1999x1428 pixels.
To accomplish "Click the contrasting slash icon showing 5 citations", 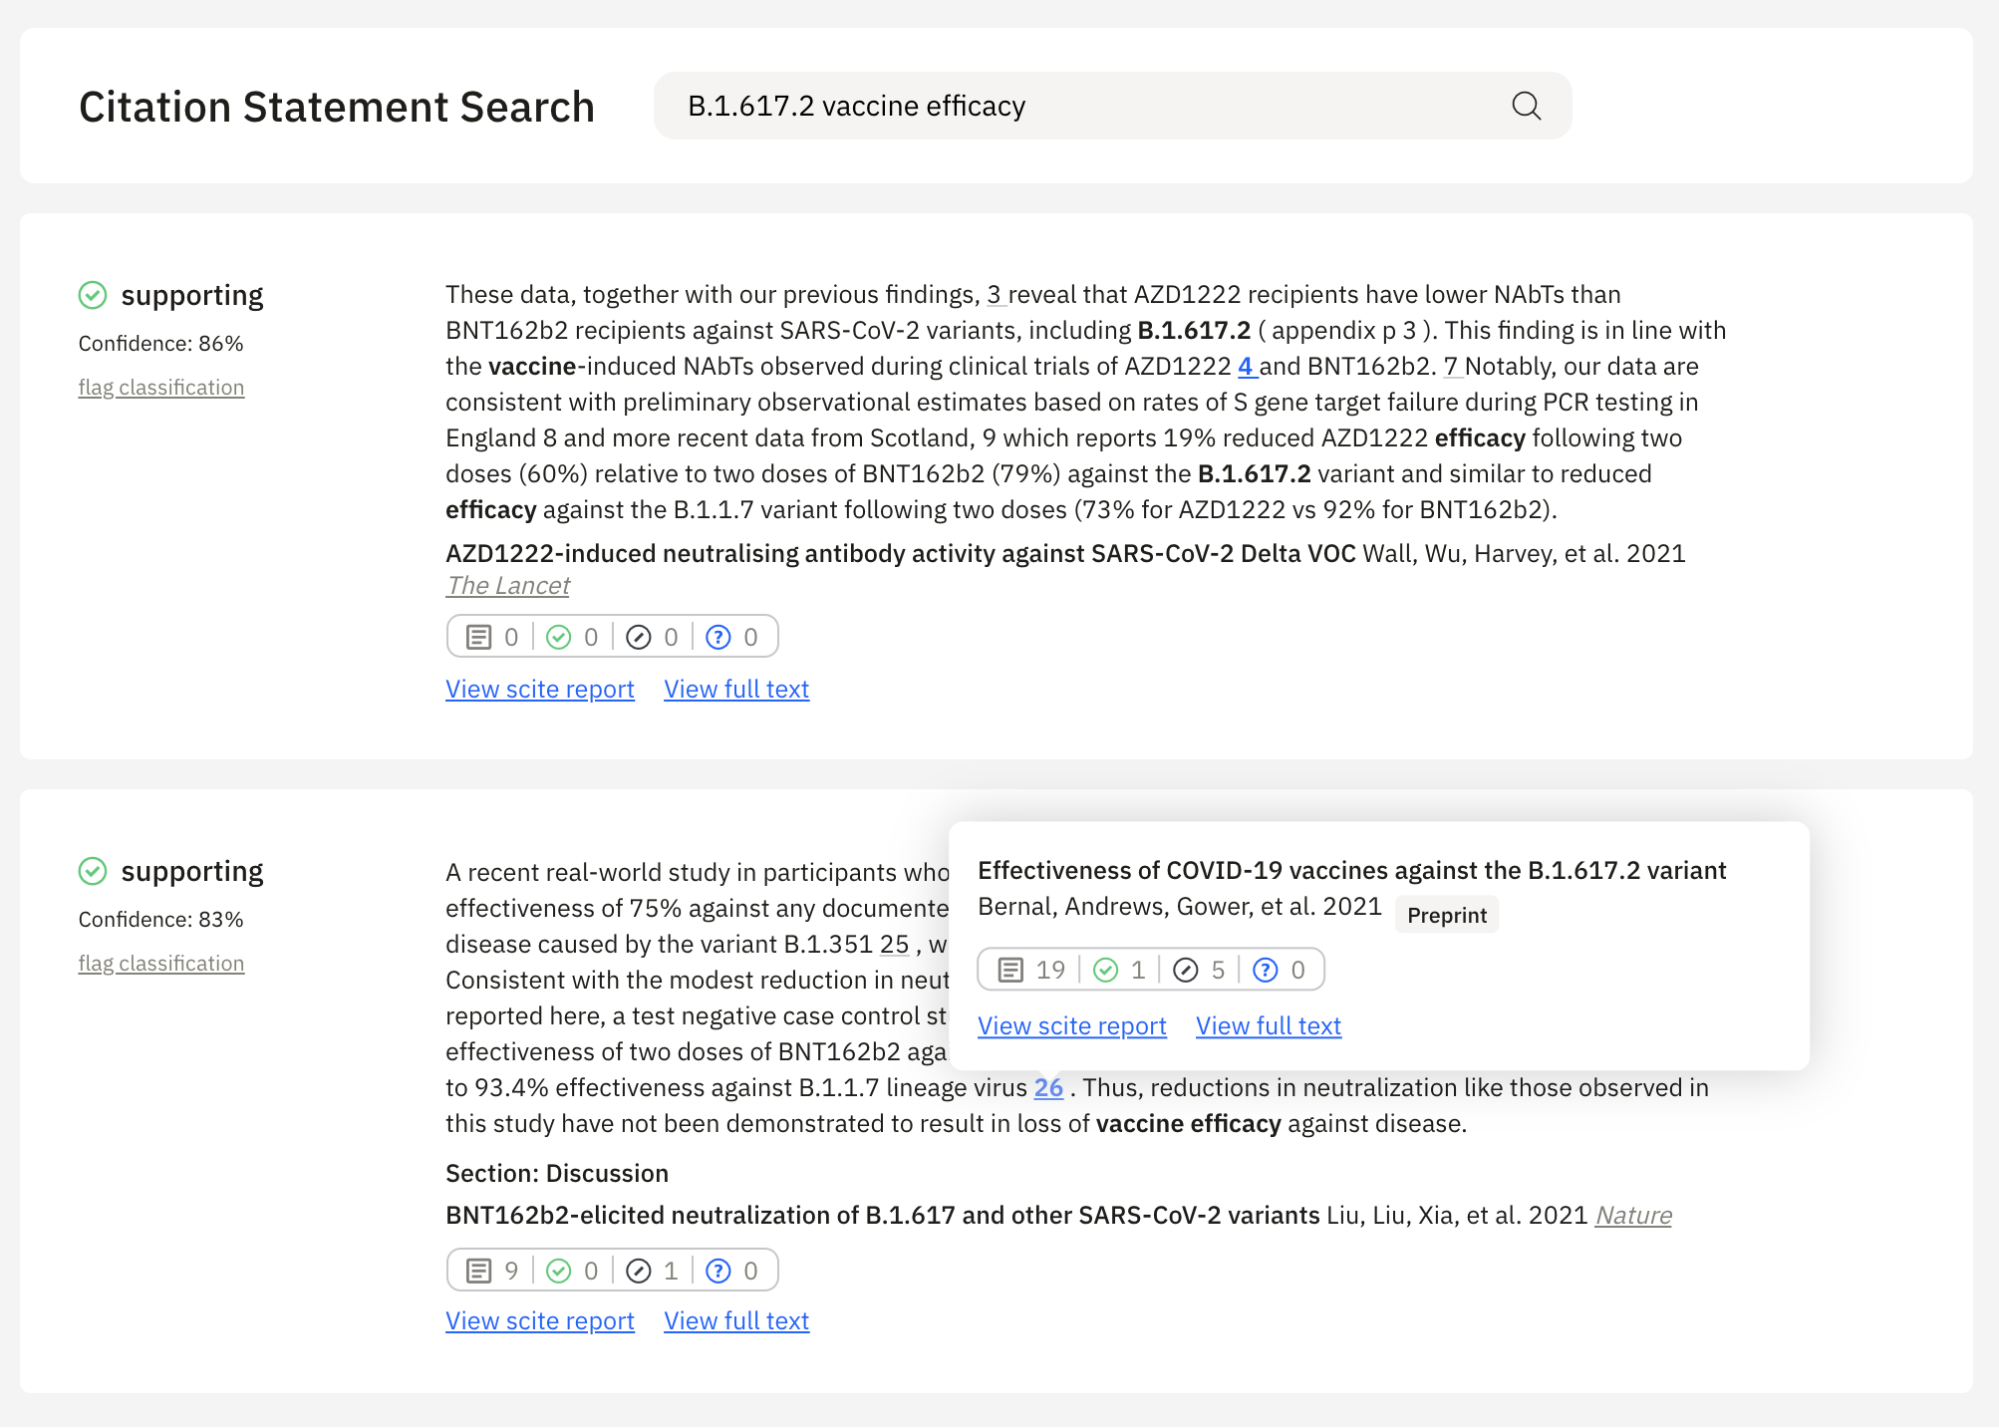I will (x=1186, y=968).
